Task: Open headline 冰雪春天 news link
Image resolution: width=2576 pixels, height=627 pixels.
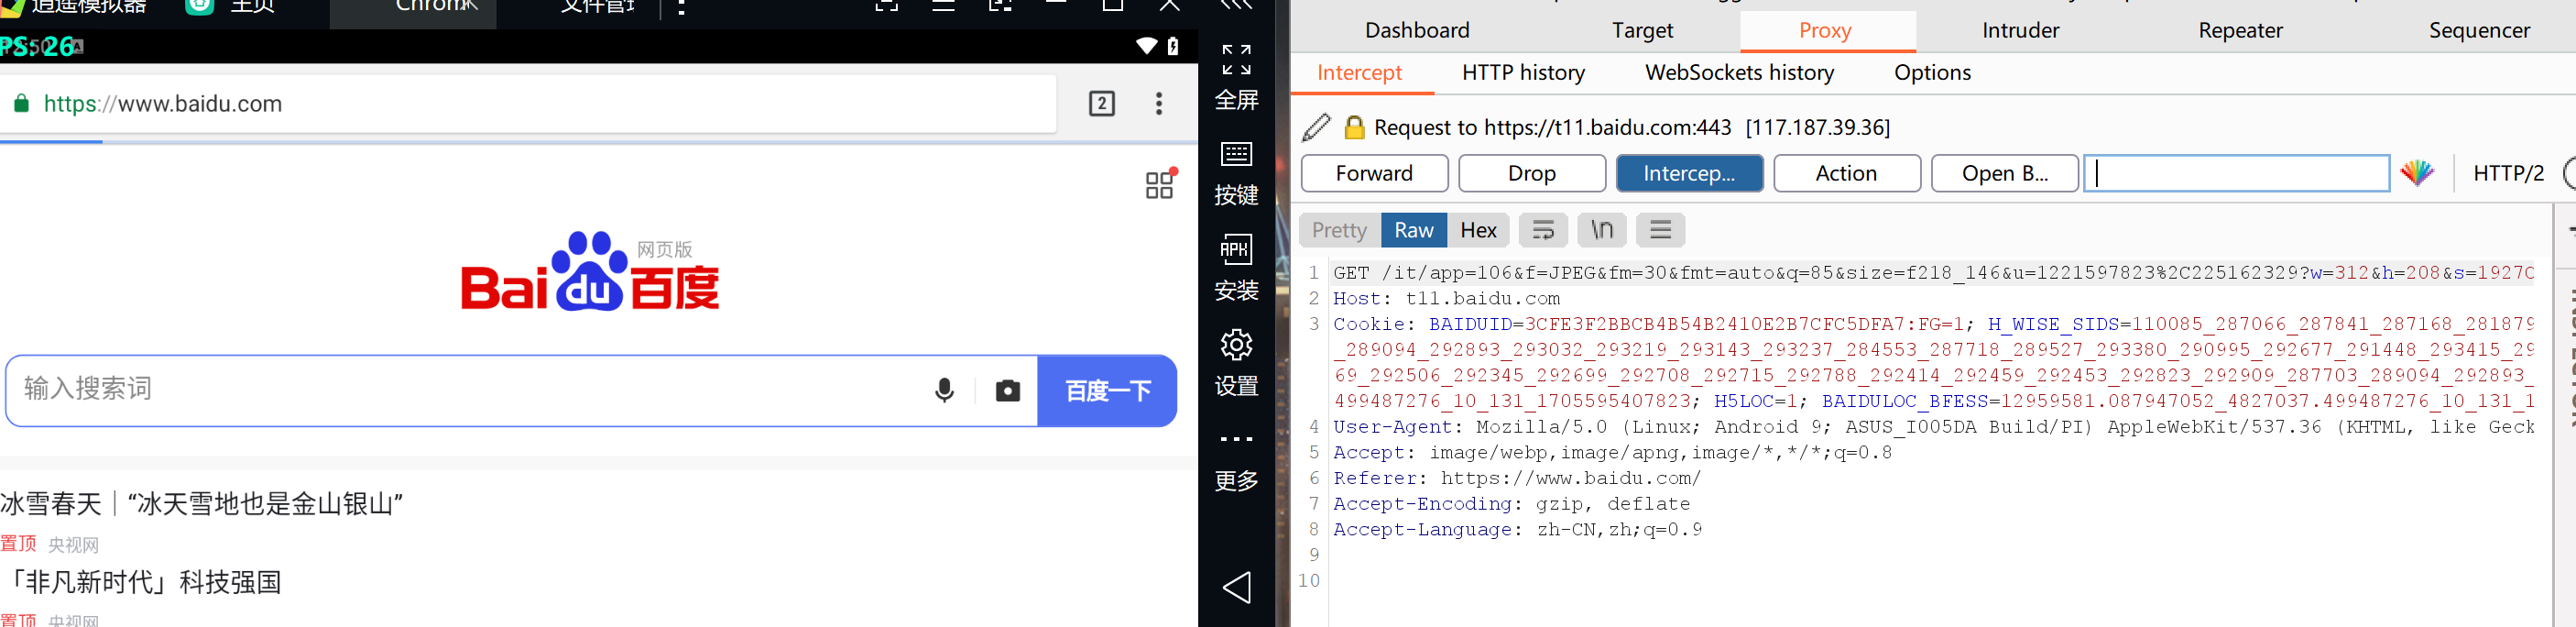Action: [x=202, y=503]
